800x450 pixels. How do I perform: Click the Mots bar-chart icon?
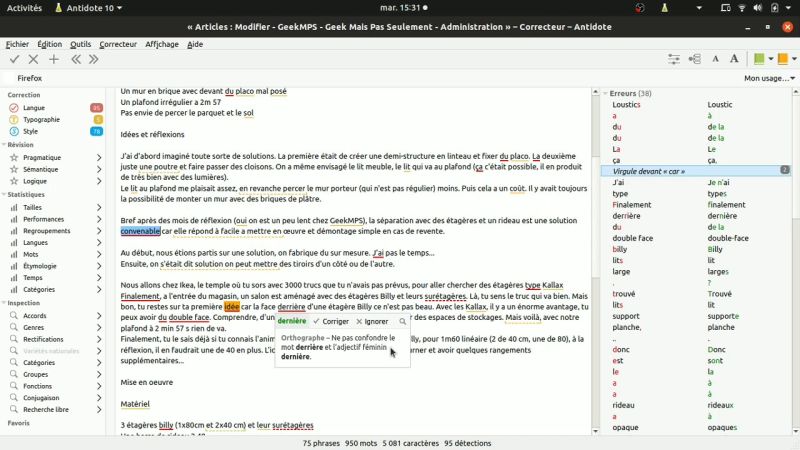tap(14, 255)
